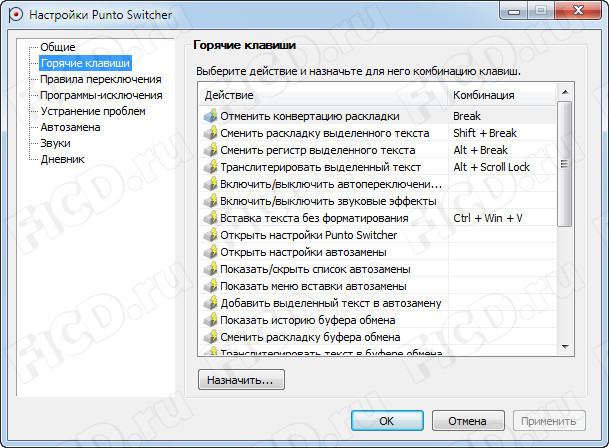609x448 pixels.
Task: Select row text Открыть настройки Punto Switcher
Action: tap(309, 235)
